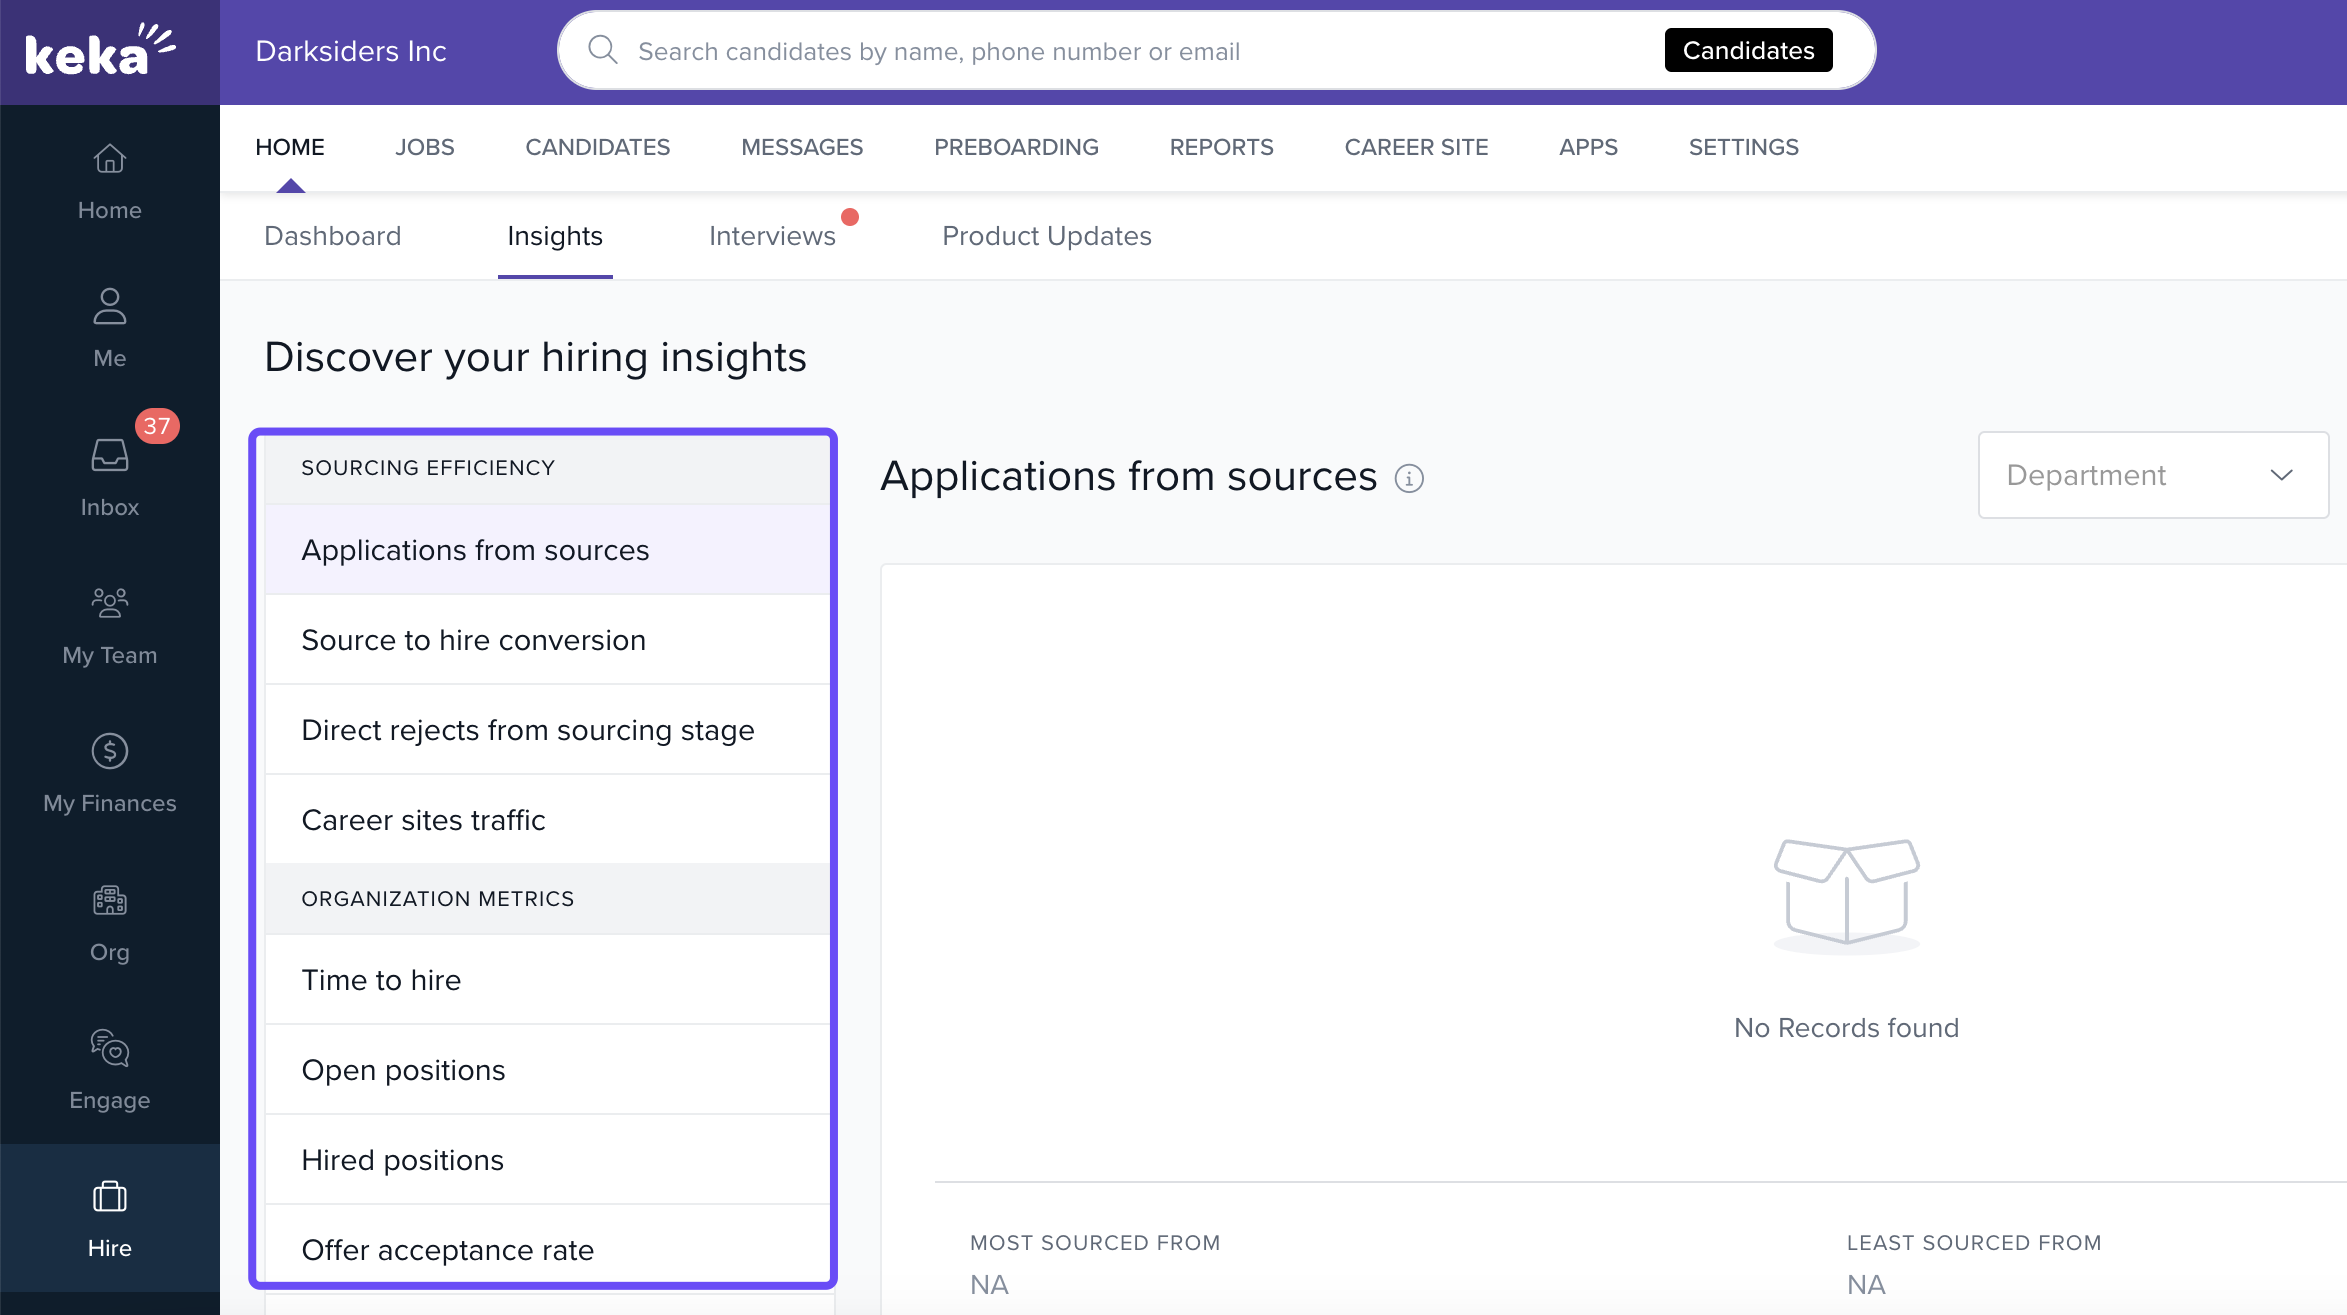2347x1315 pixels.
Task: Click the Candidates search scope button
Action: (1748, 50)
